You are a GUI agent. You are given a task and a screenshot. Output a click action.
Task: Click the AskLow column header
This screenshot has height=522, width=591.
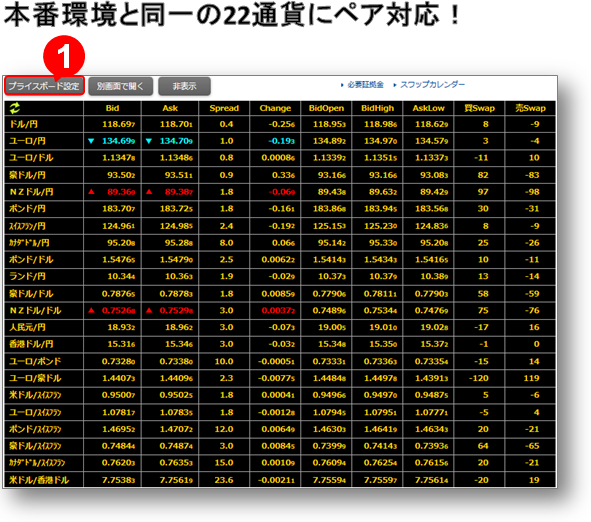pyautogui.click(x=429, y=108)
